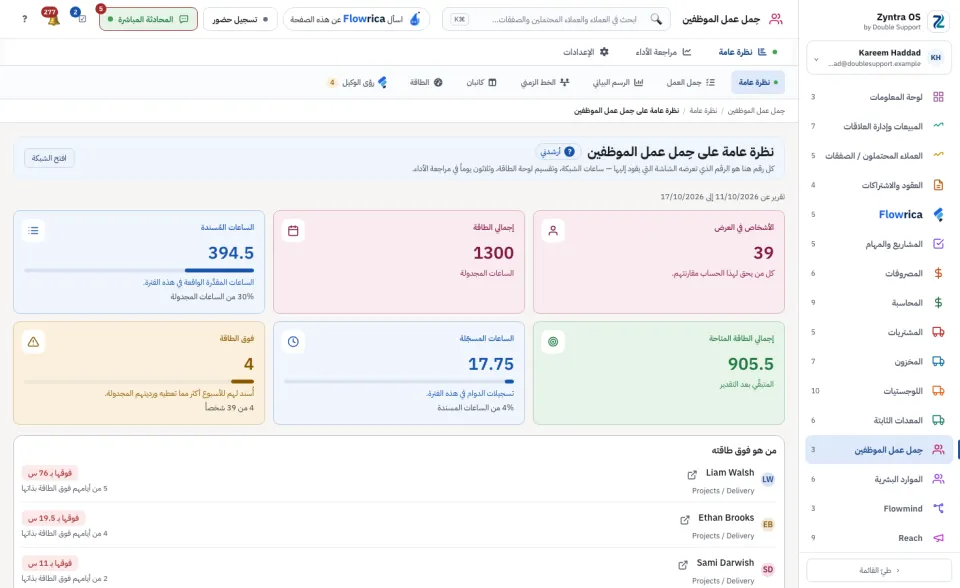Click the تسجيل حضور button
960x588 pixels.
[240, 19]
